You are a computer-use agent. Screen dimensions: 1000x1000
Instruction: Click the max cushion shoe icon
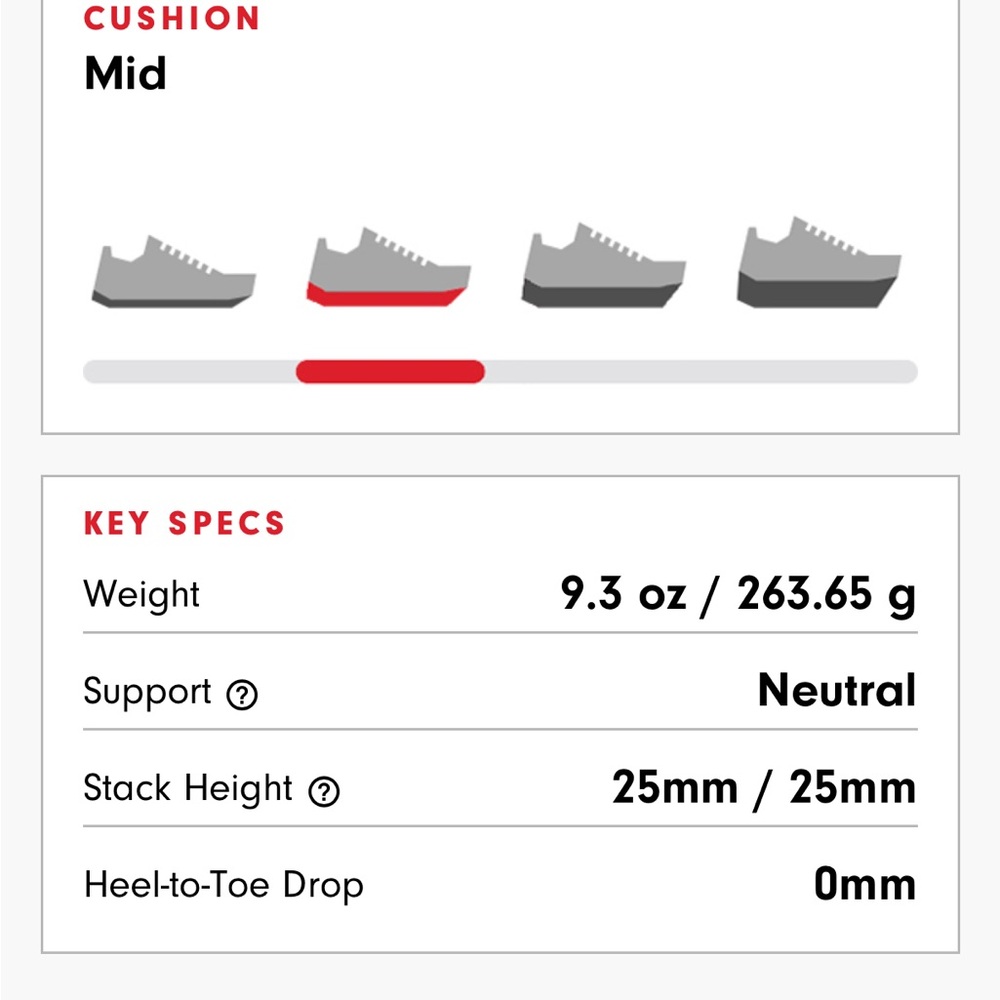click(x=819, y=262)
